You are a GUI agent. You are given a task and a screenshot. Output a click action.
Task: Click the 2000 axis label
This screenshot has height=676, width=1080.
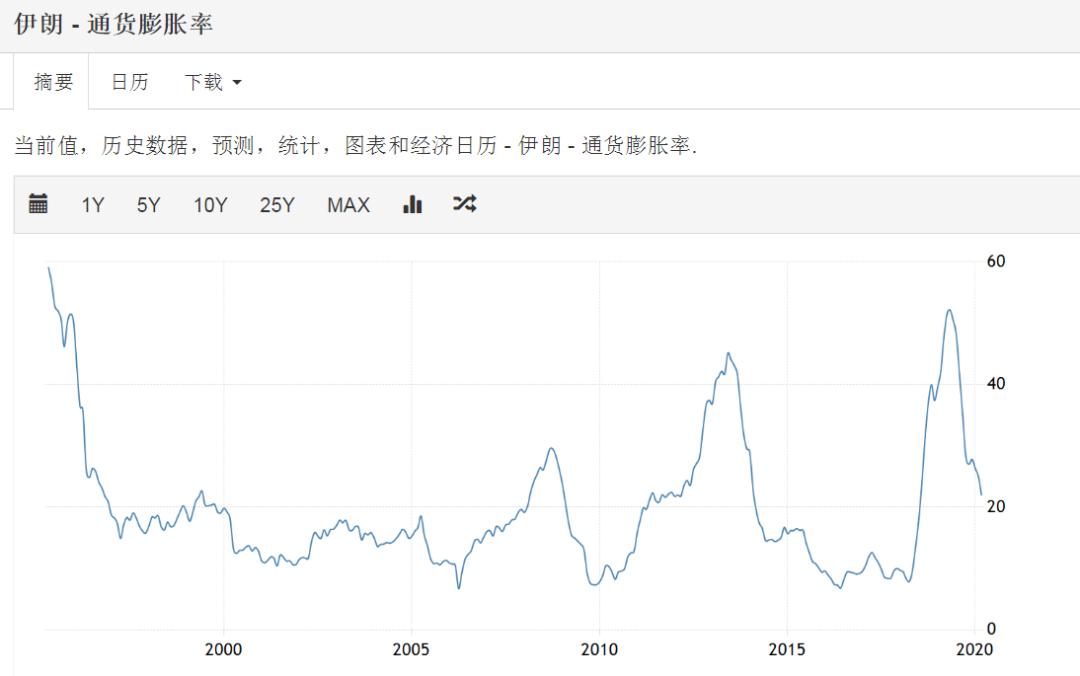(225, 648)
